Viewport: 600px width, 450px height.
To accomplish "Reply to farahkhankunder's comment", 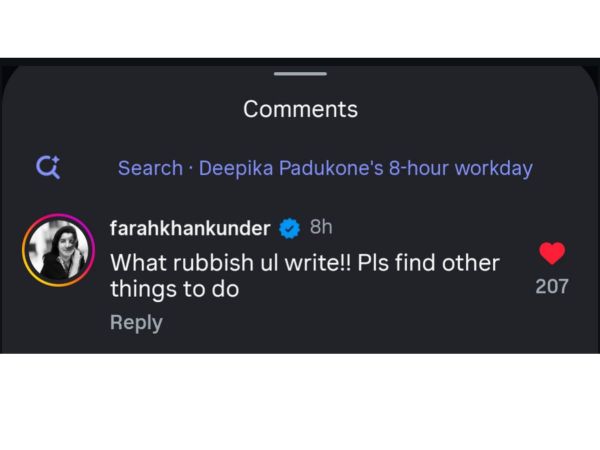I will (x=136, y=322).
